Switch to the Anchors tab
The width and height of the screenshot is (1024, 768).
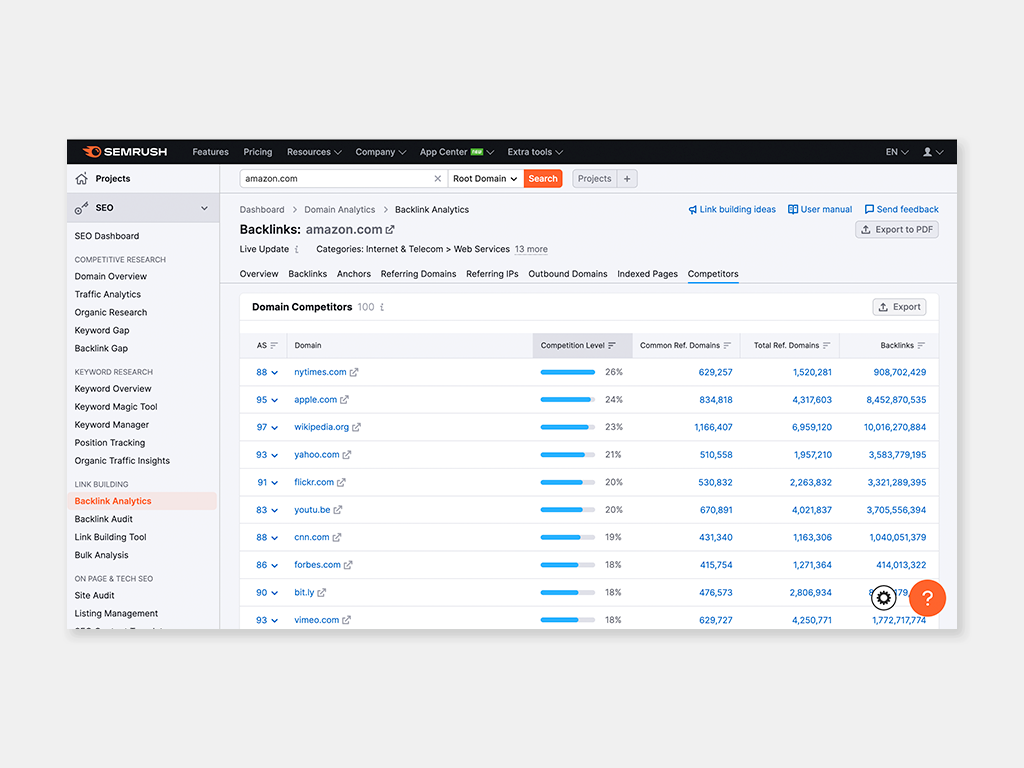click(x=353, y=273)
